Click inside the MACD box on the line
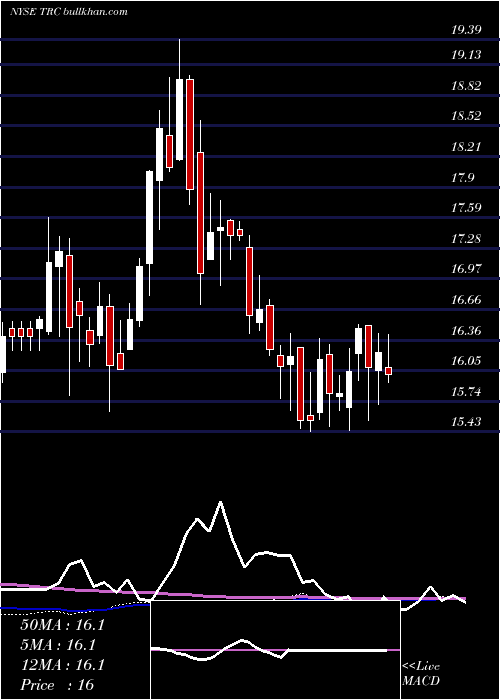The image size is (500, 700). [x=269, y=650]
